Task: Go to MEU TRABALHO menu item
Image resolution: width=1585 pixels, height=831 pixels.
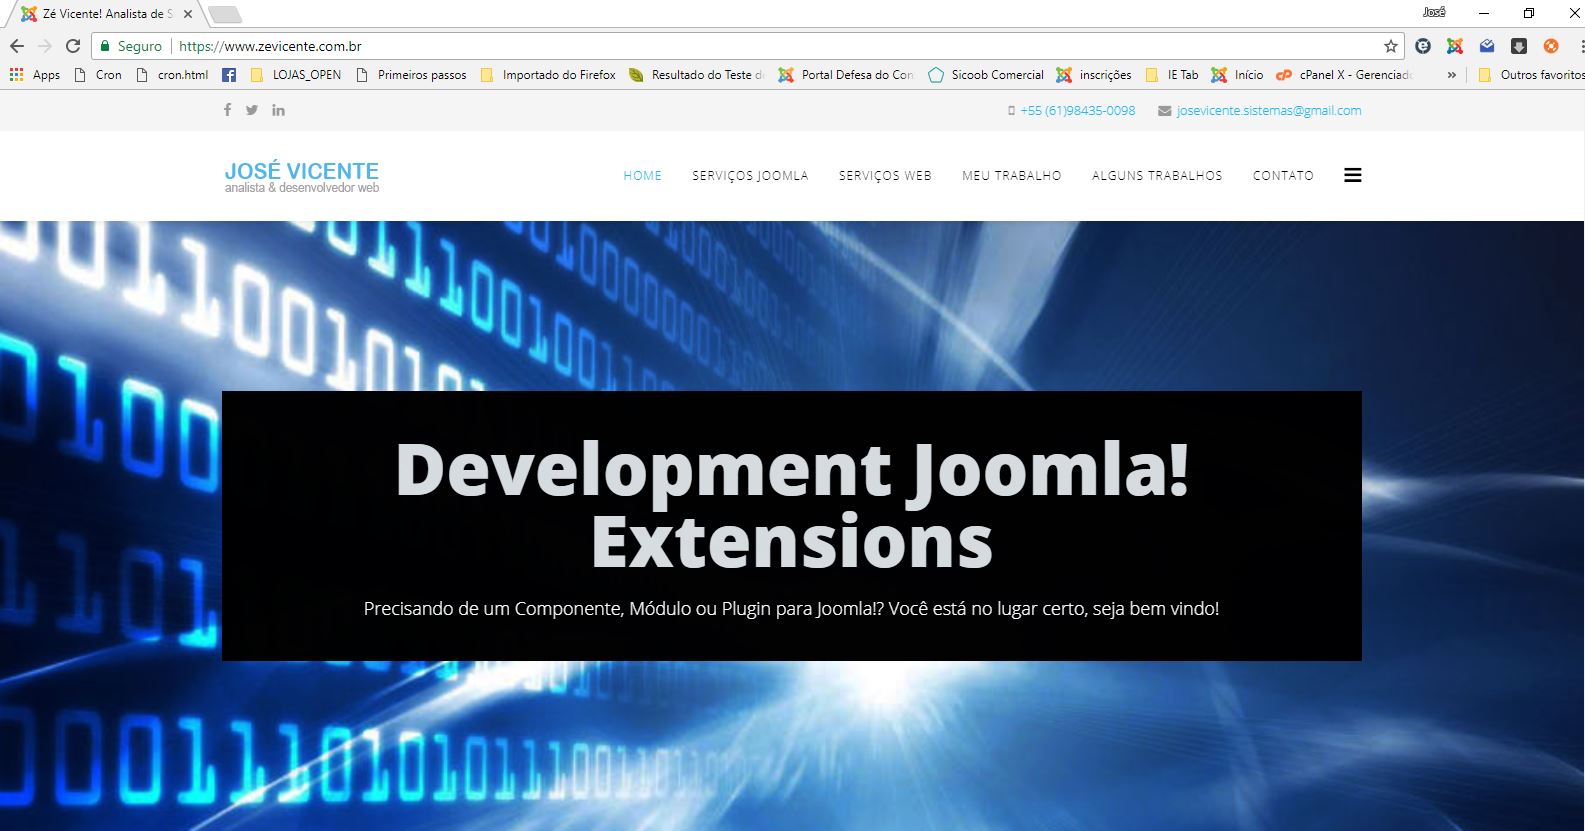Action: tap(1011, 176)
